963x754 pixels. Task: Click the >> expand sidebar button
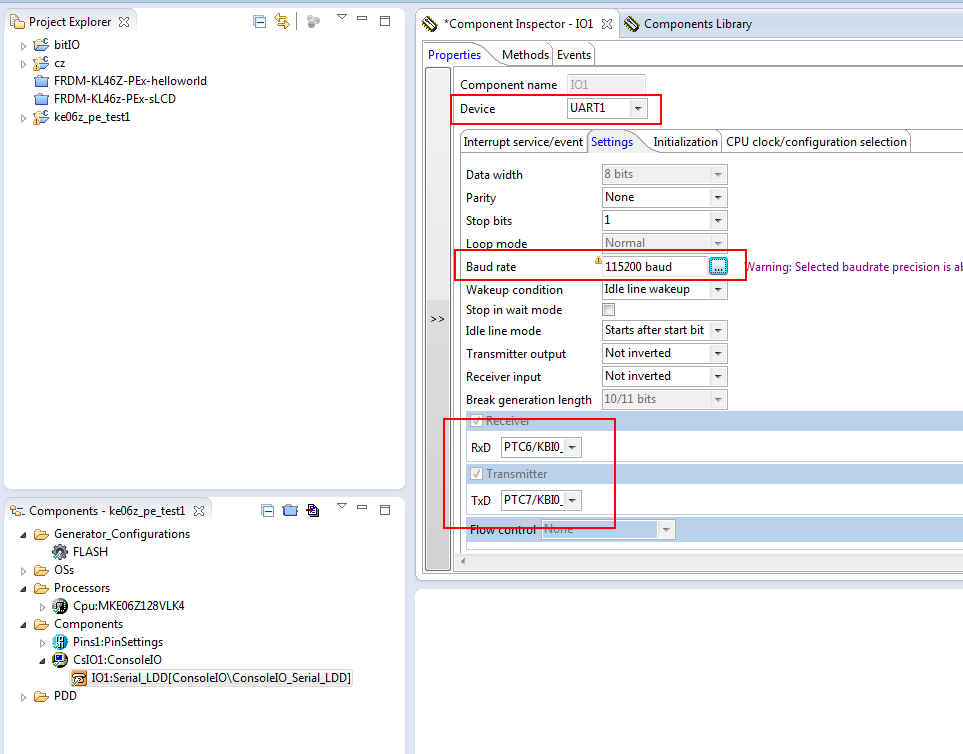tap(437, 319)
